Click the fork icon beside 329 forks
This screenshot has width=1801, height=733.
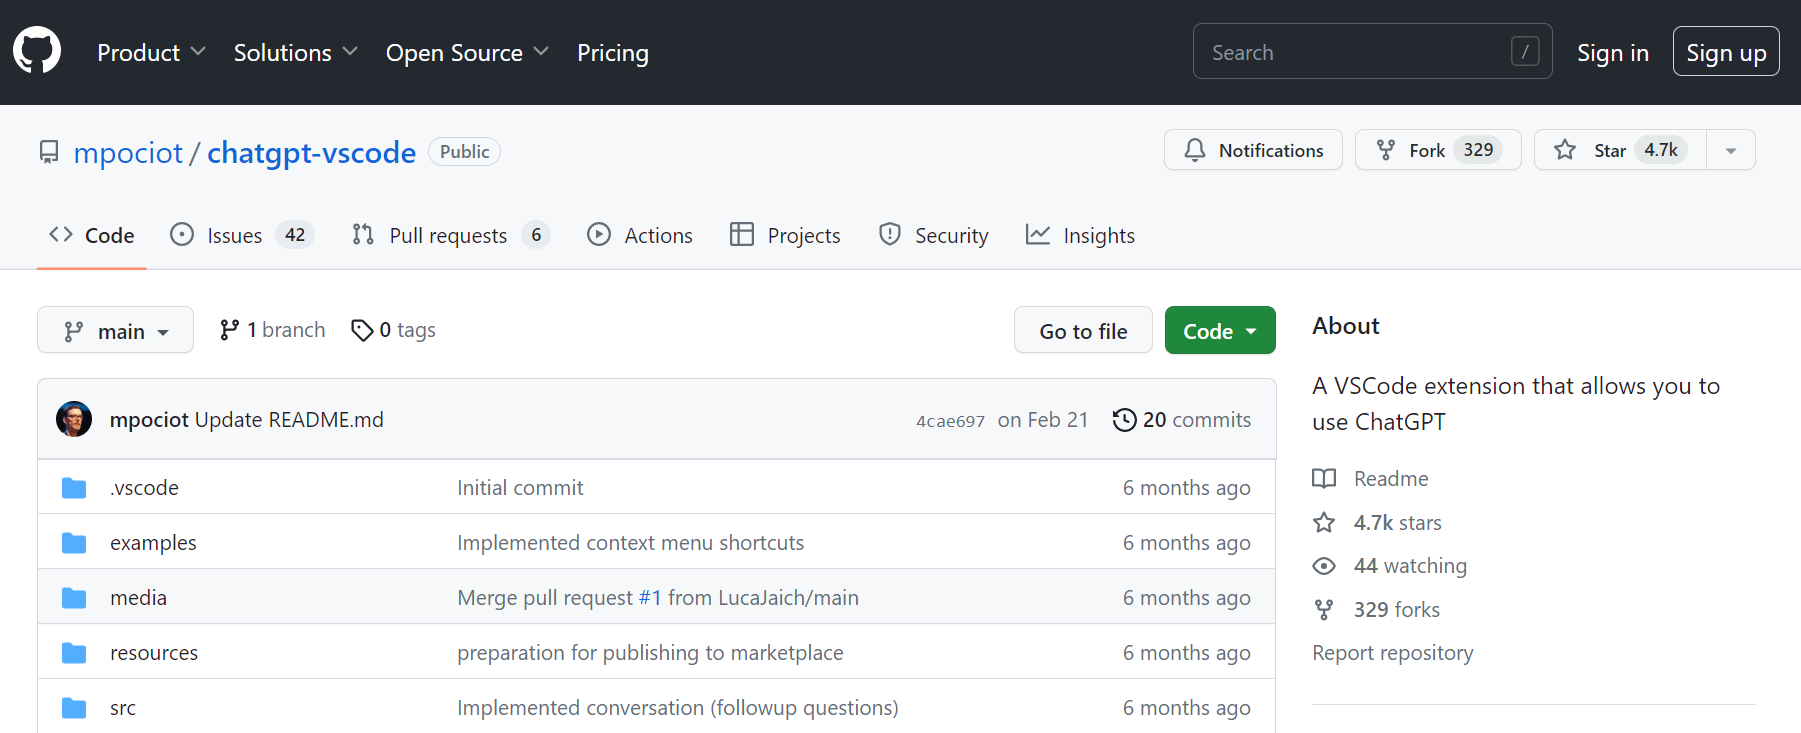1324,610
